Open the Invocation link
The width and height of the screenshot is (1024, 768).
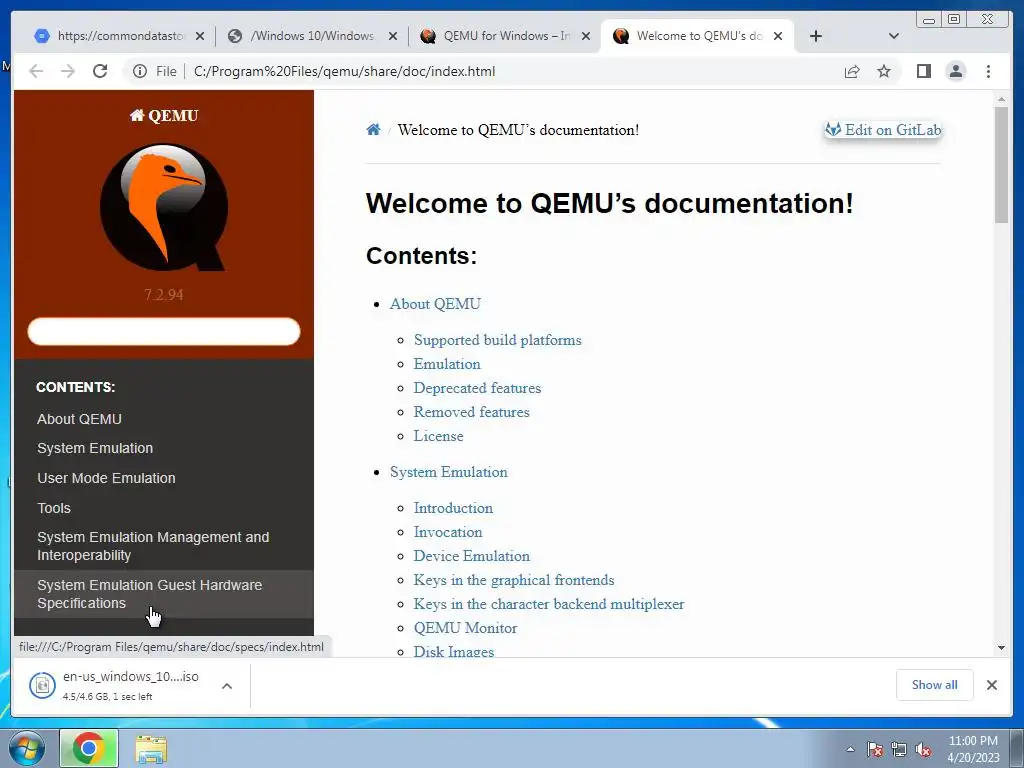(448, 532)
